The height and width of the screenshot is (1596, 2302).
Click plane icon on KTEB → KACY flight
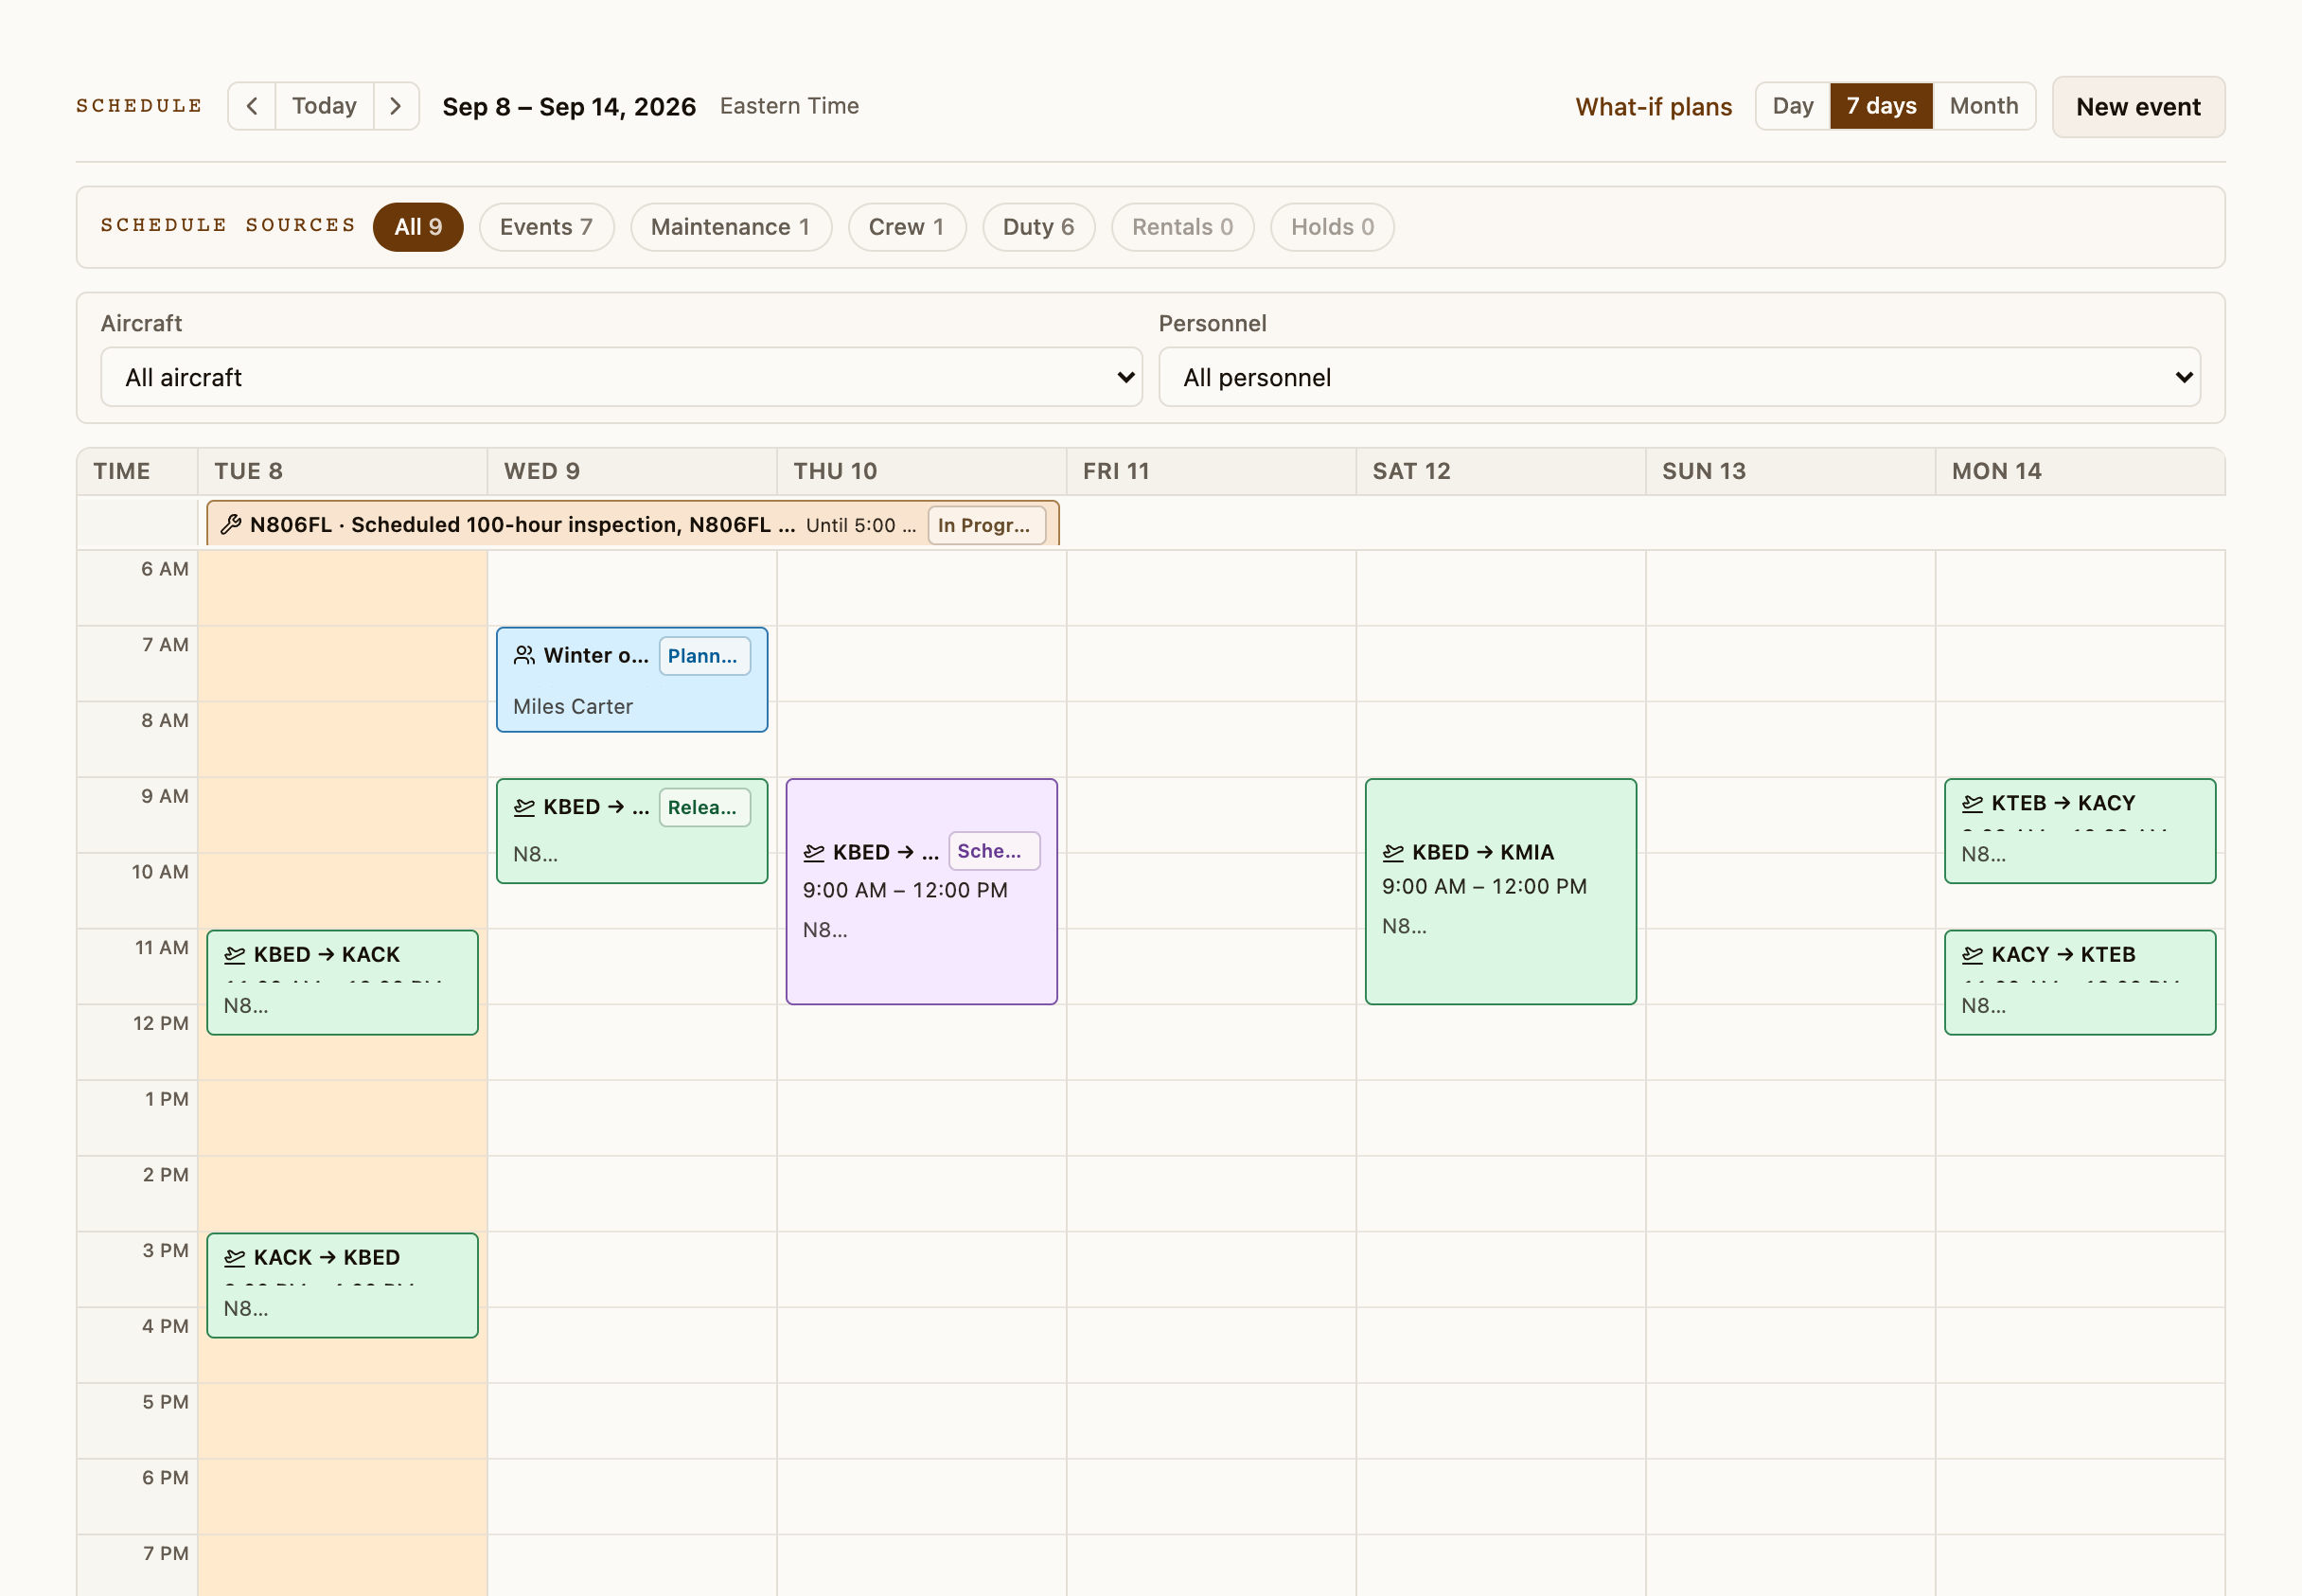click(1972, 803)
